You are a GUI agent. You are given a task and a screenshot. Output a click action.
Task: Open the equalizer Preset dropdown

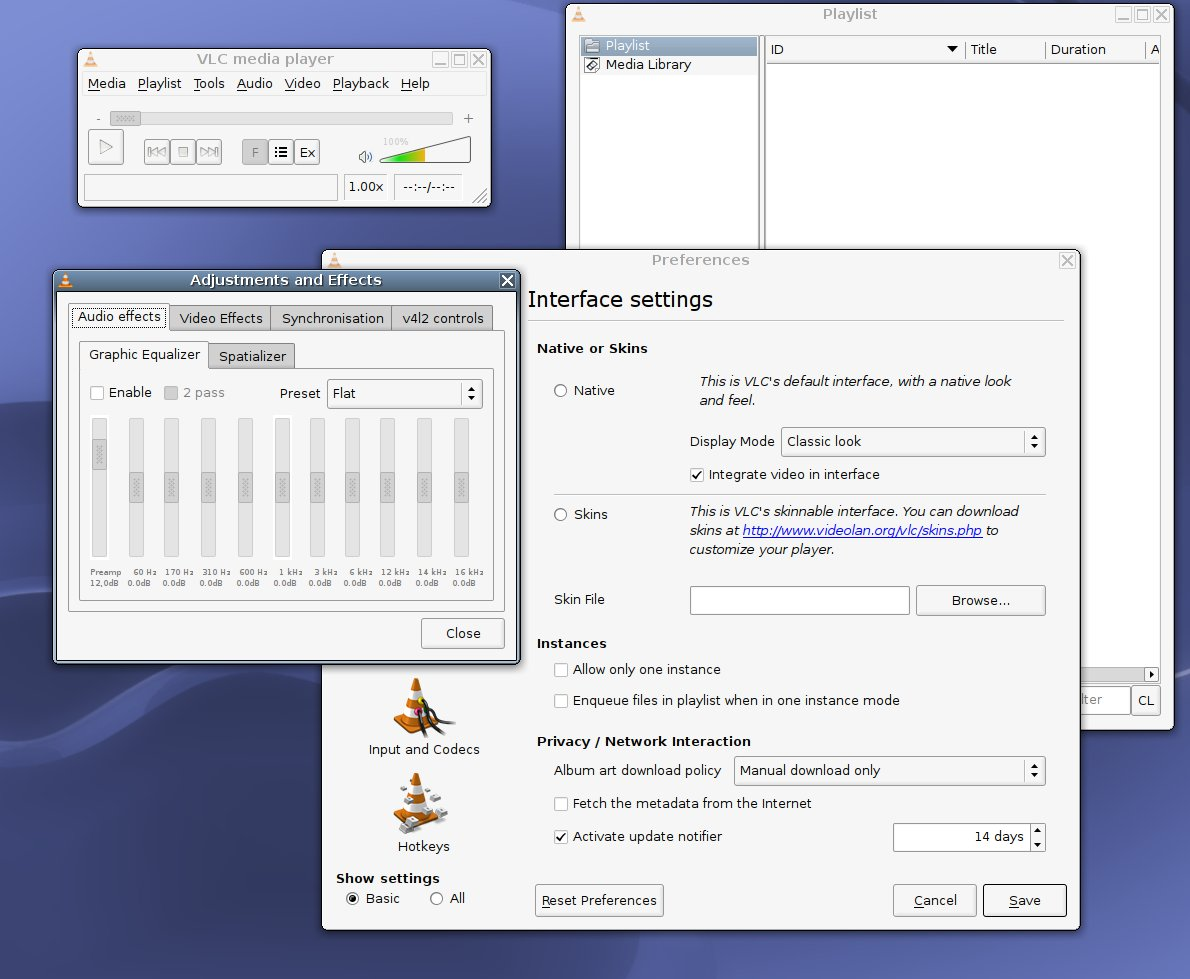405,393
